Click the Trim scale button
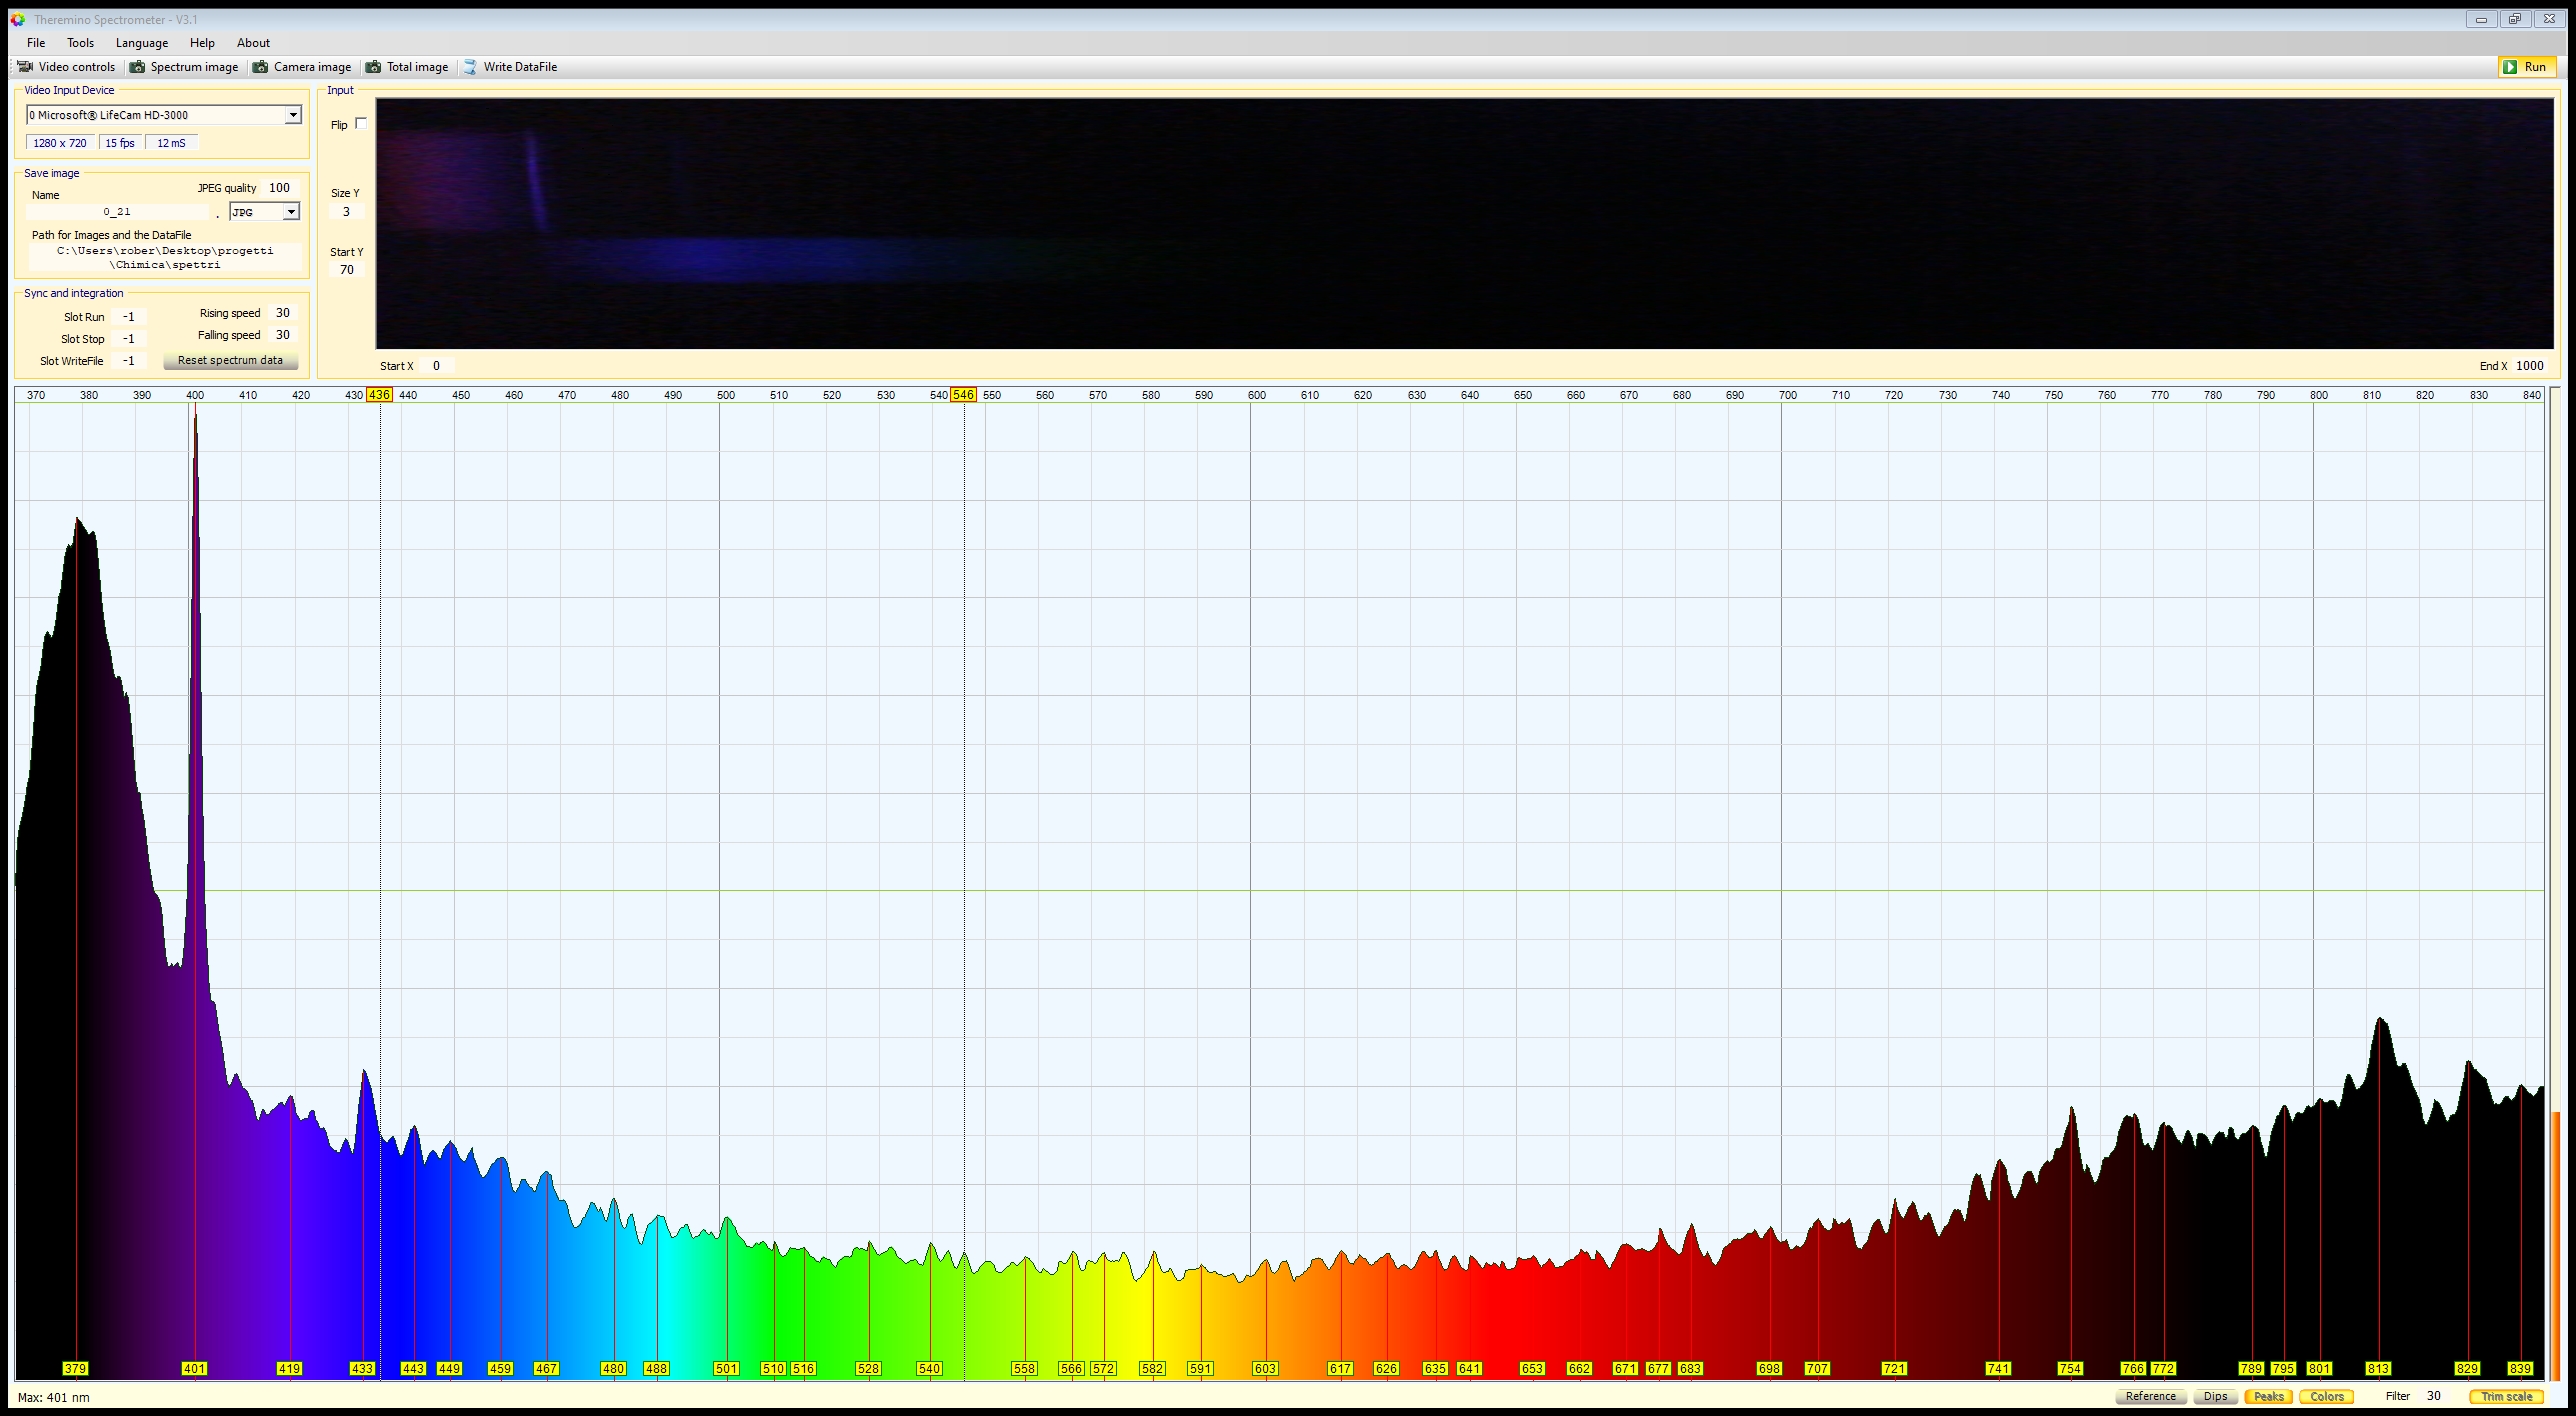 point(2506,1396)
